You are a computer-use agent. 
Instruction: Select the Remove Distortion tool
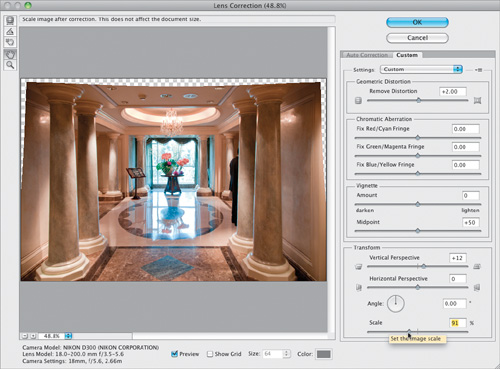point(10,21)
